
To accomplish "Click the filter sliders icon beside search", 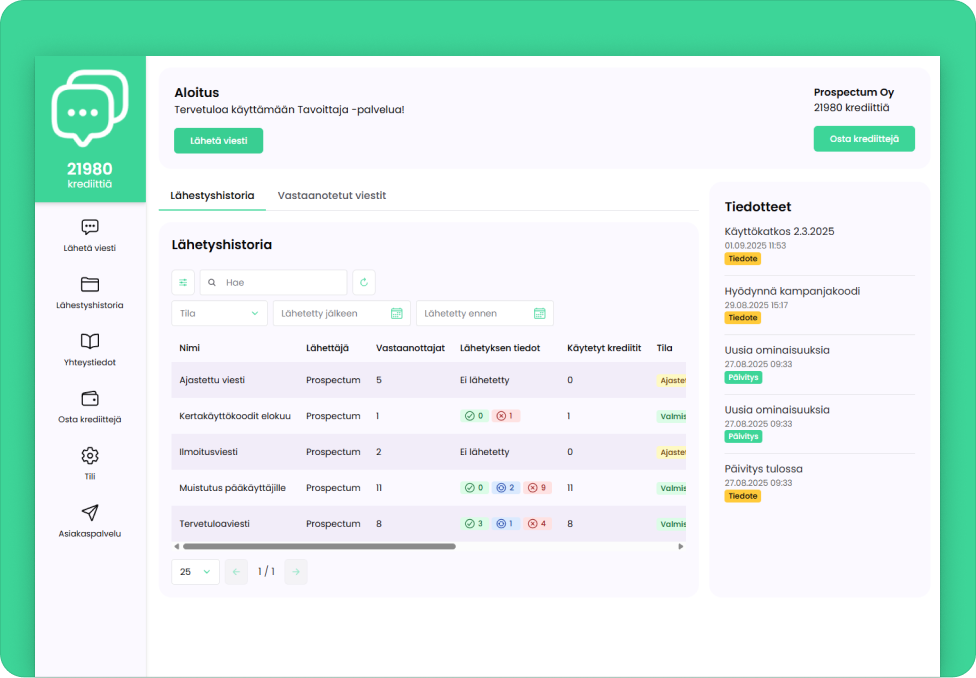I will 183,282.
